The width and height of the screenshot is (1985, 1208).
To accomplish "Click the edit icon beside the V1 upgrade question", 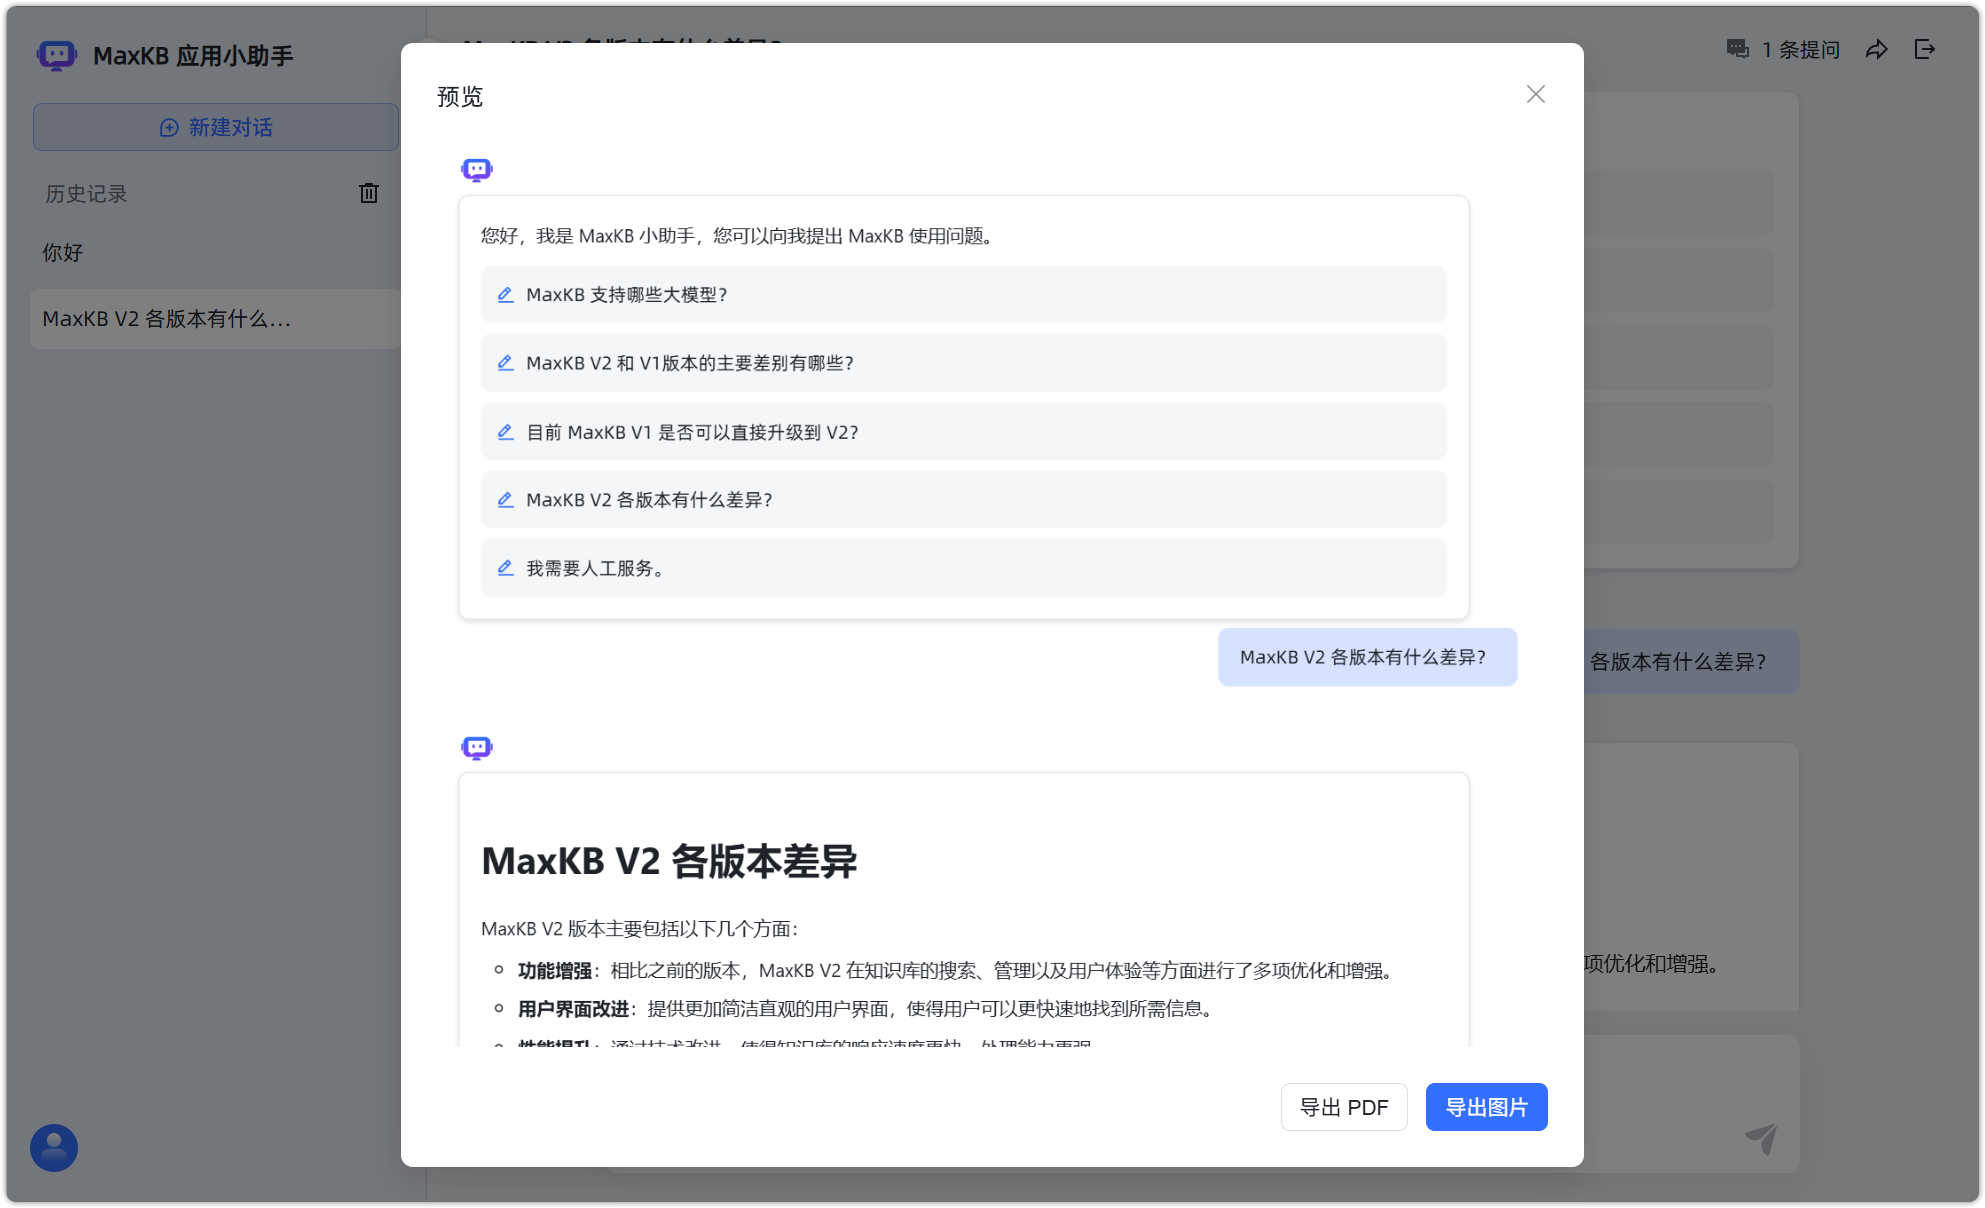I will [x=505, y=431].
